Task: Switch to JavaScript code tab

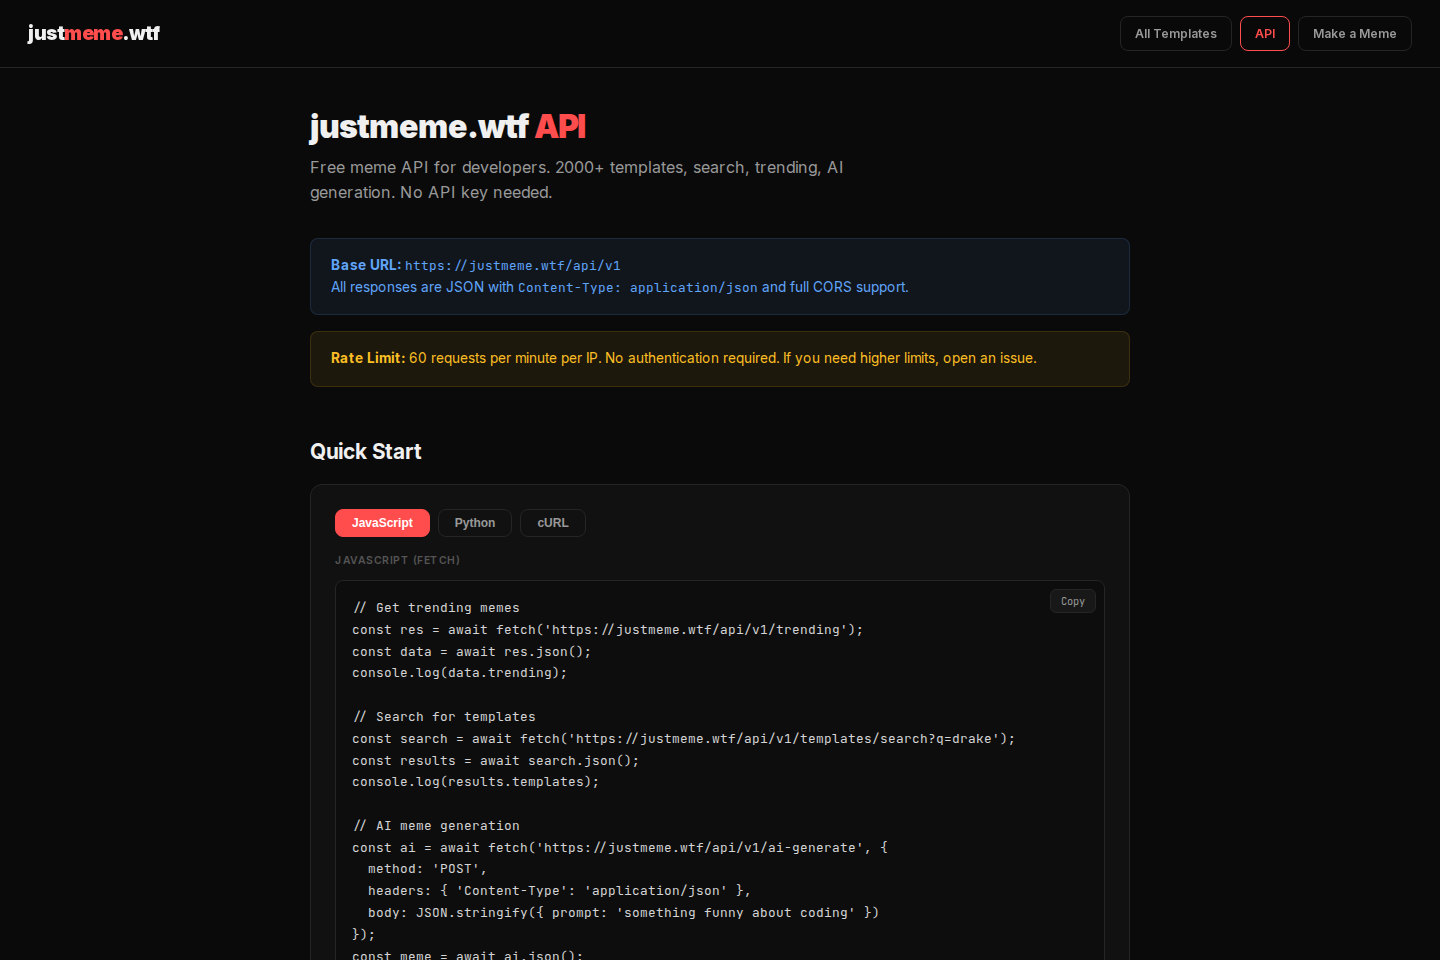Action: click(x=382, y=523)
